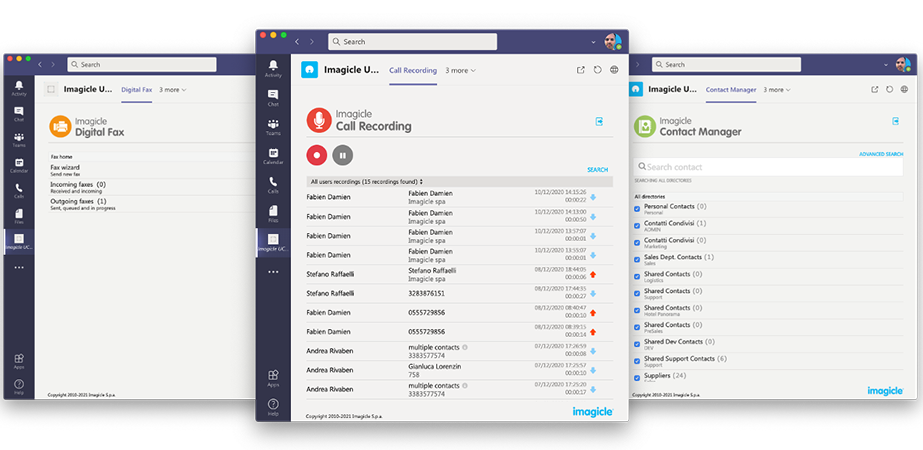Uncheck the Personal Contacts directory checkbox
The width and height of the screenshot is (923, 450).
[638, 209]
